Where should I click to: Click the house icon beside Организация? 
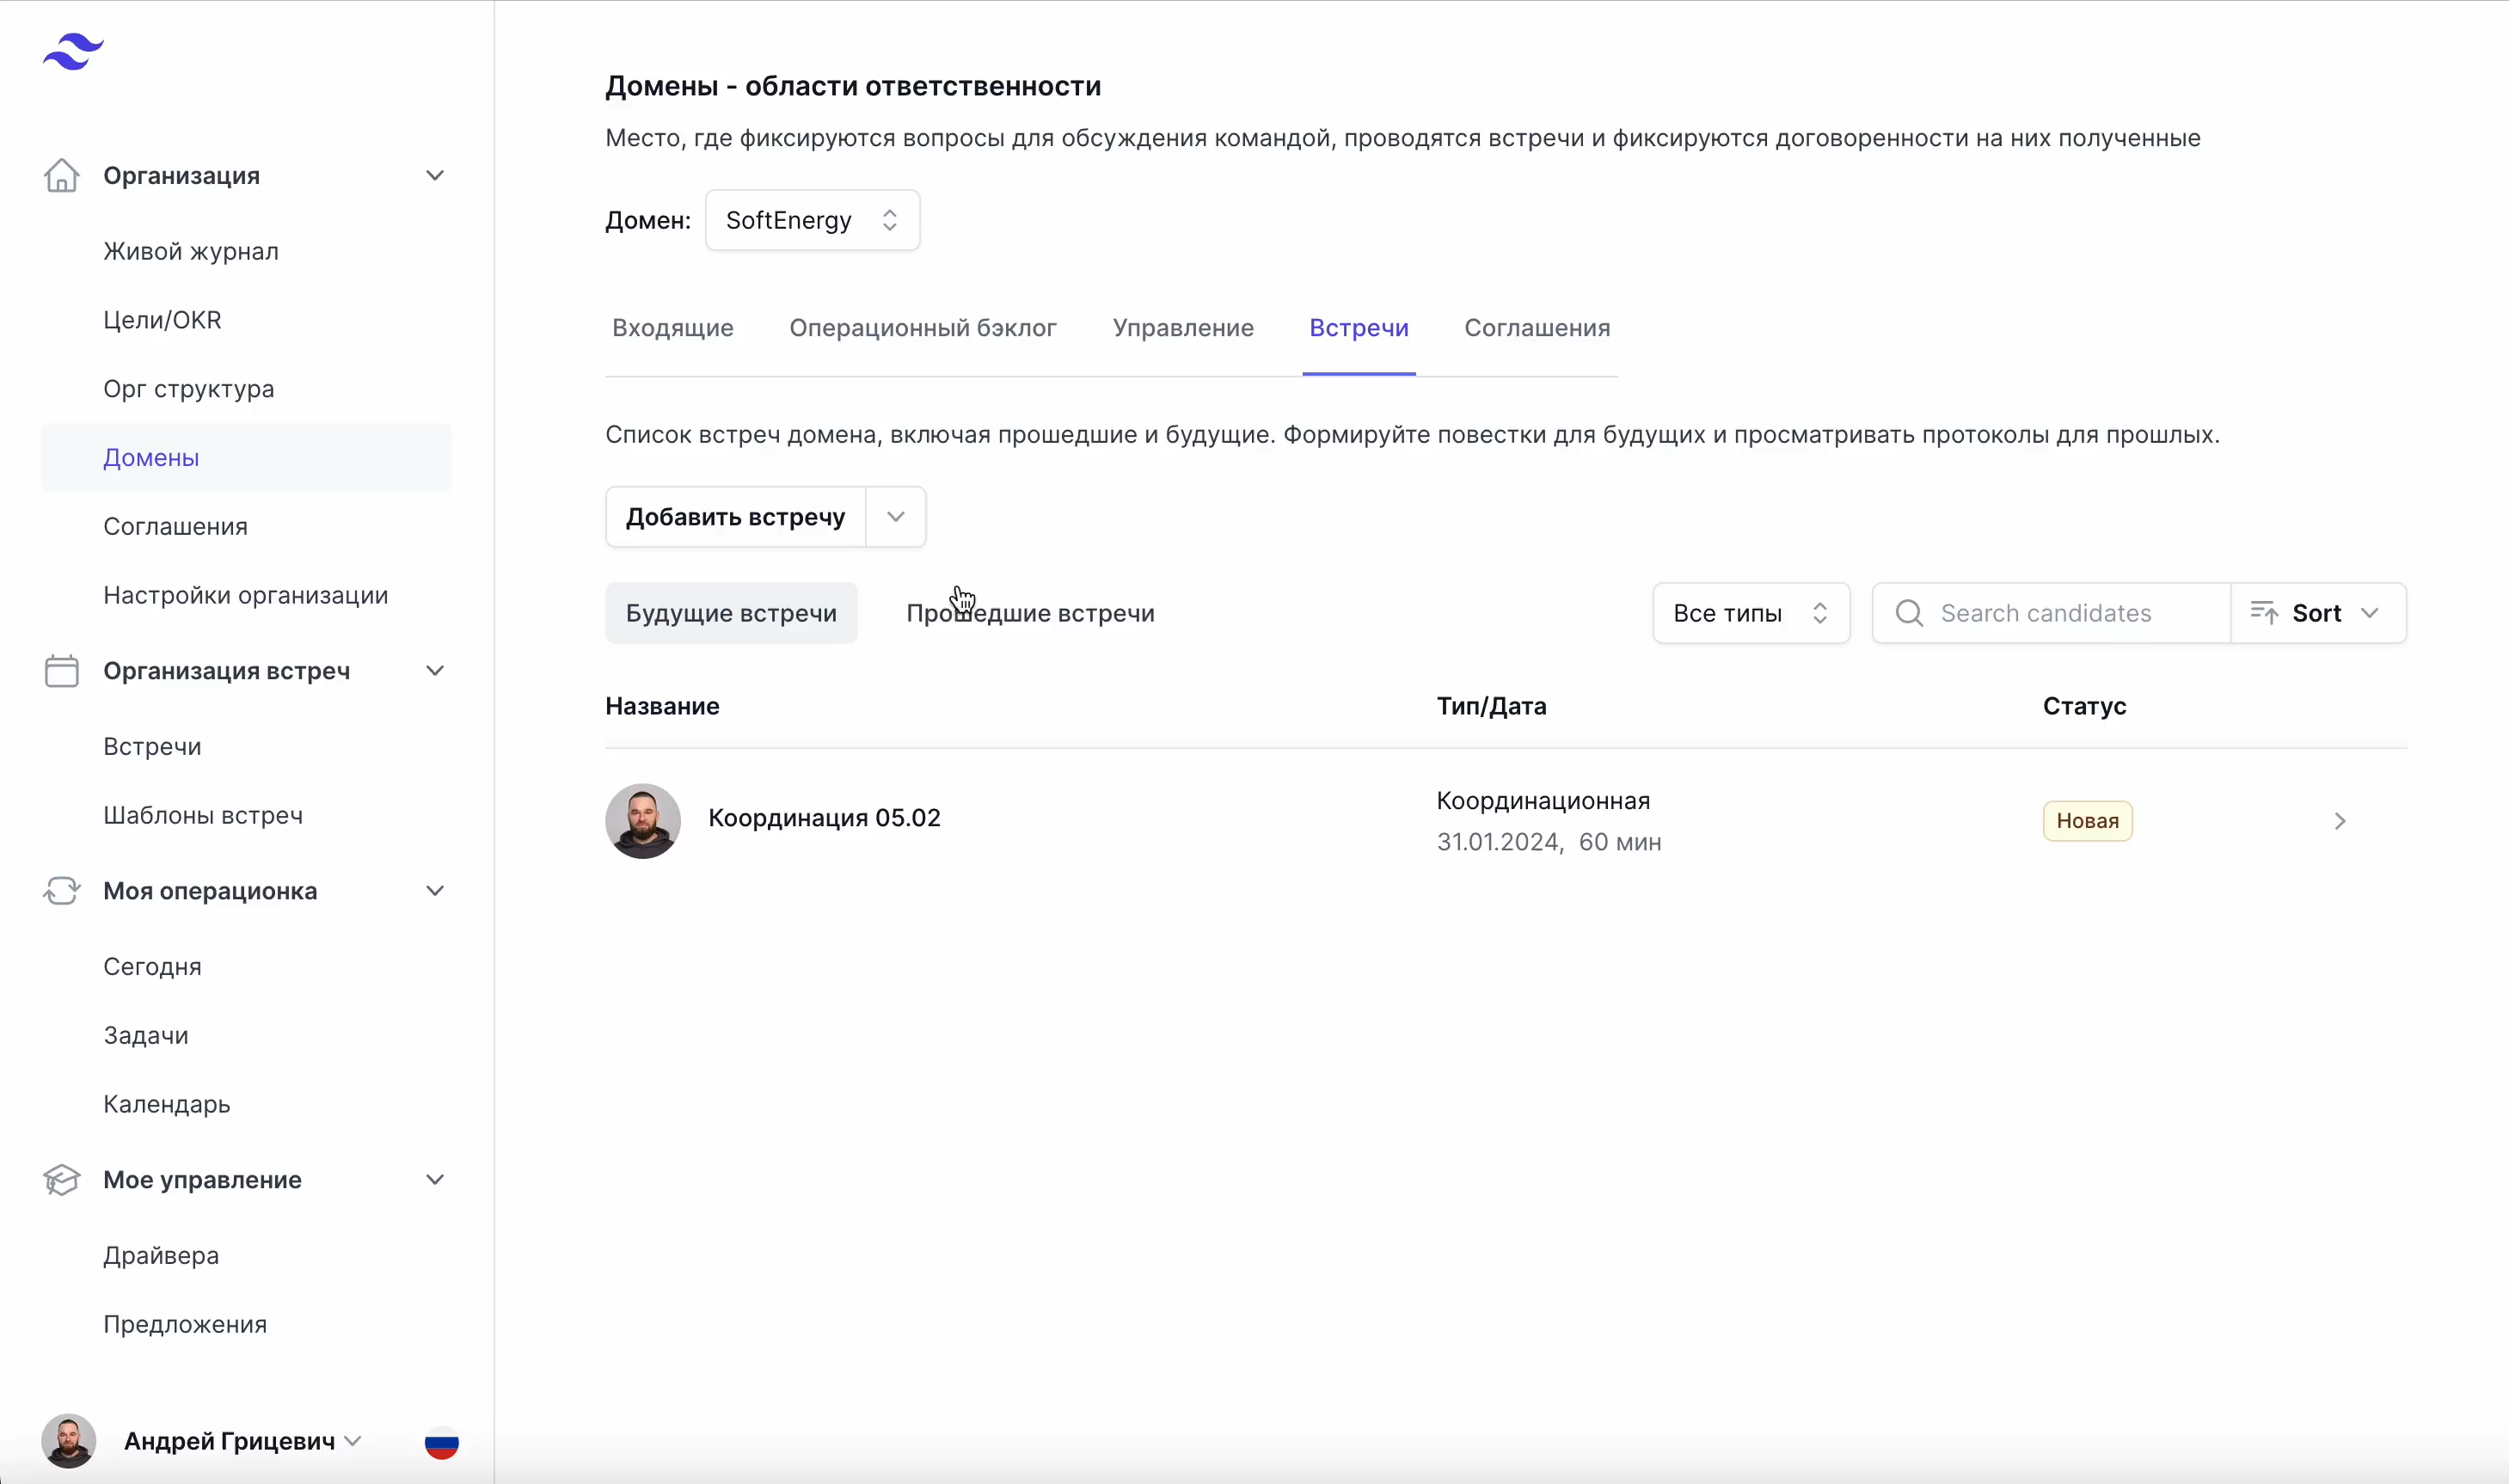click(x=61, y=176)
